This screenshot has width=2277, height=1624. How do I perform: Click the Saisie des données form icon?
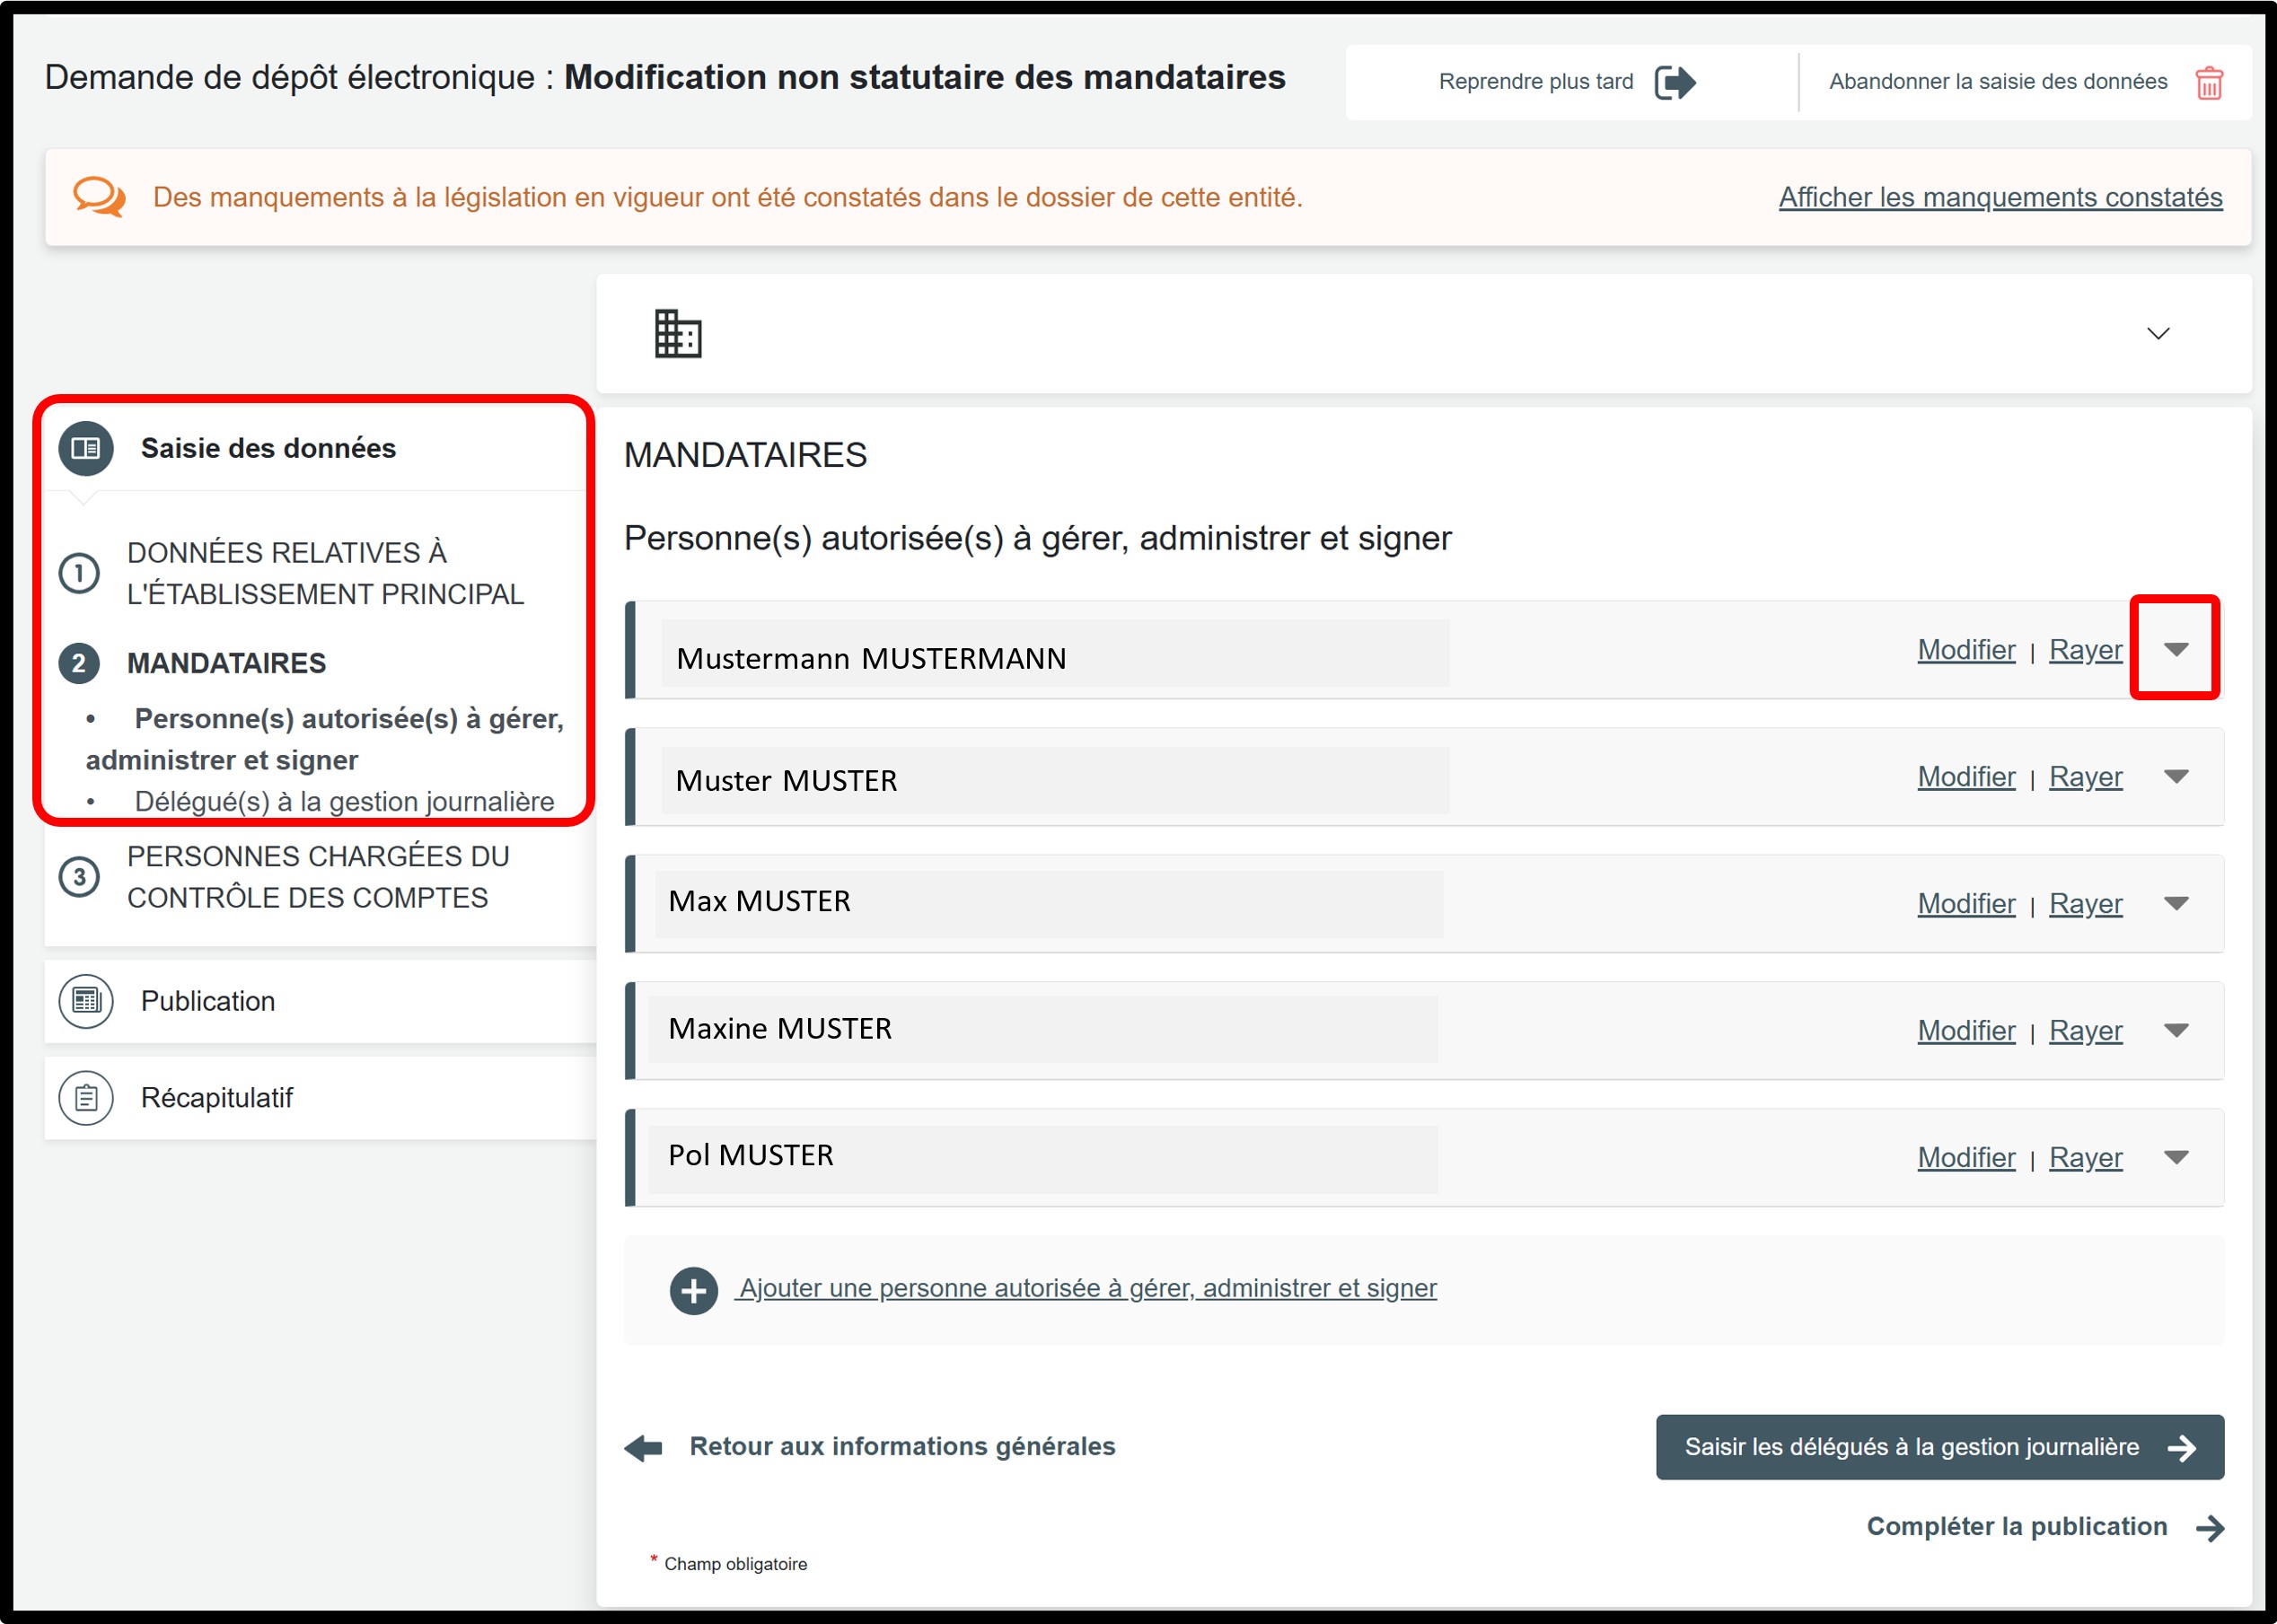click(86, 448)
